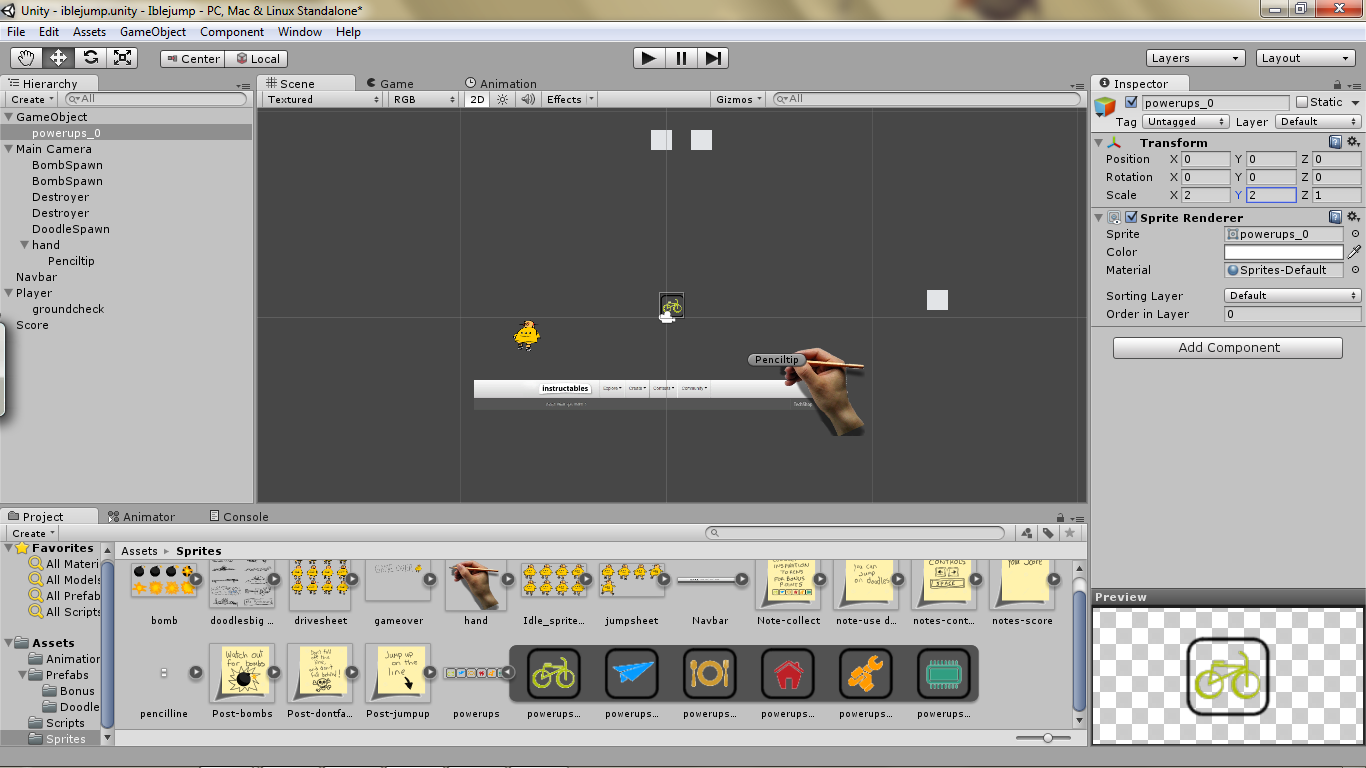Viewport: 1366px width, 768px height.
Task: Click the Project save-search star icon
Action: tap(1069, 533)
